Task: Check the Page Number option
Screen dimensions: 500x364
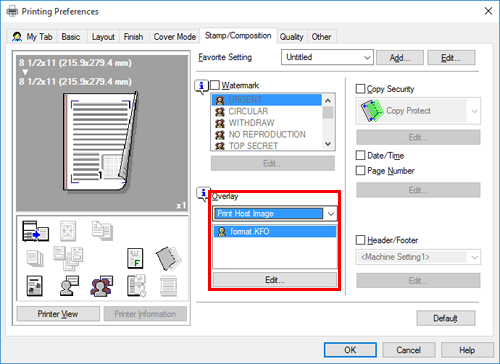Action: pos(360,171)
